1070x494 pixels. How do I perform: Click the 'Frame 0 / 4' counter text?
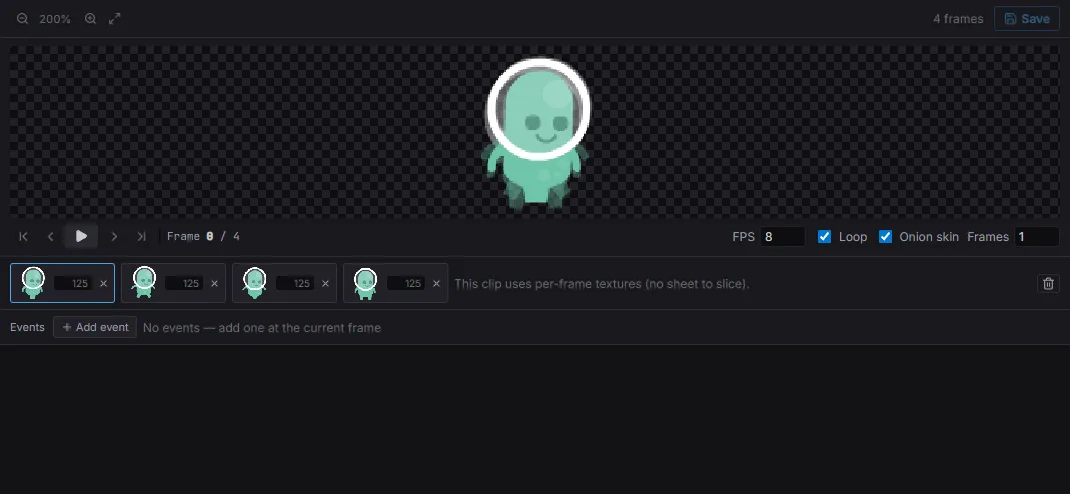203,237
